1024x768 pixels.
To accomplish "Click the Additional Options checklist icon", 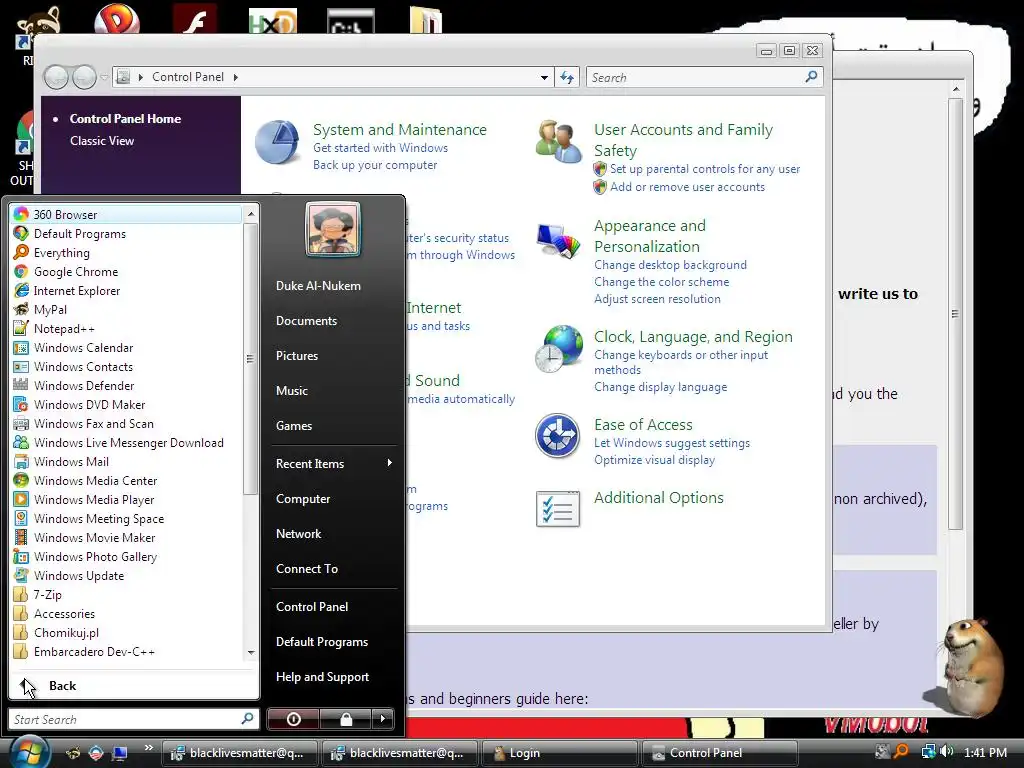I will click(558, 509).
